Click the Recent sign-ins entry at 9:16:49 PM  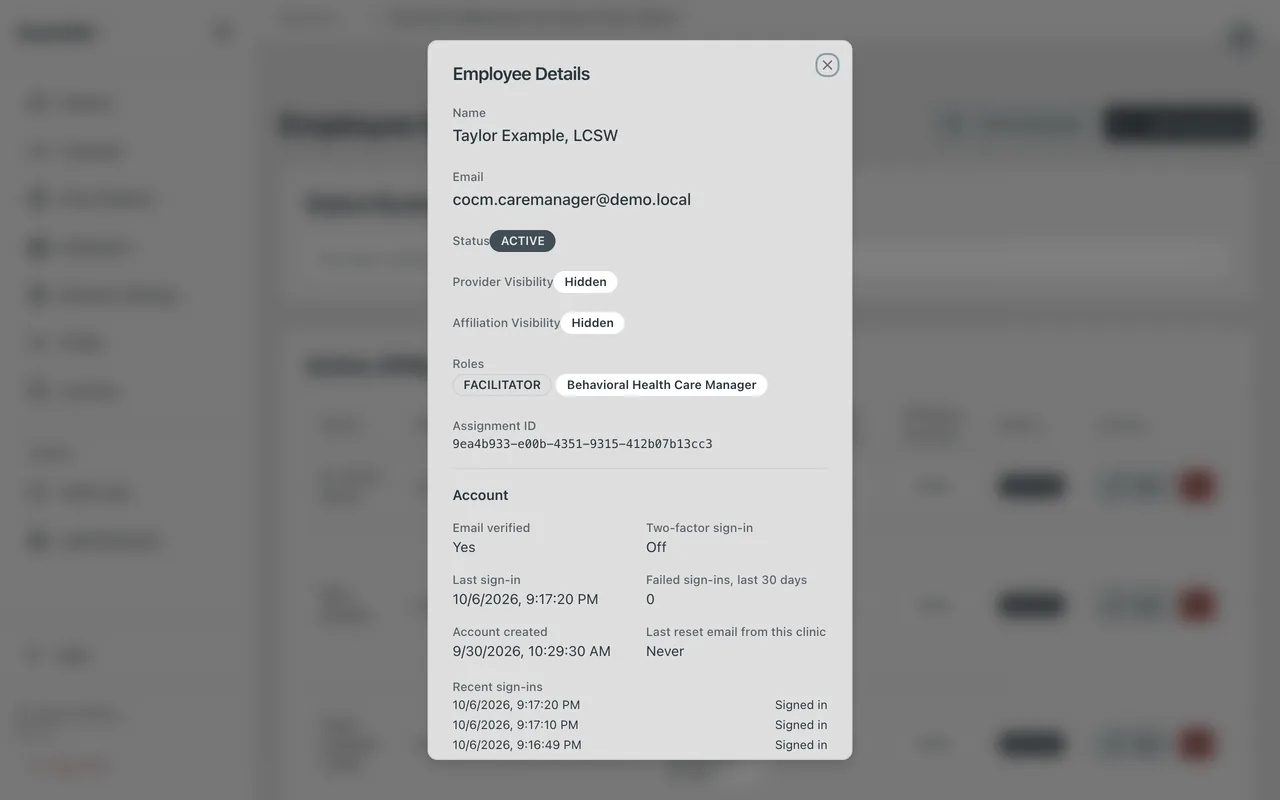[517, 745]
